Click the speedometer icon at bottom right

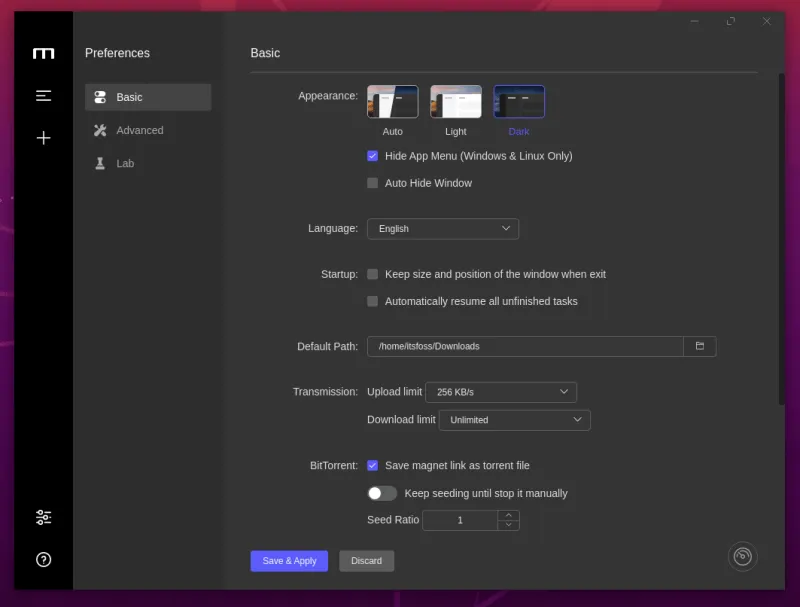pyautogui.click(x=742, y=556)
